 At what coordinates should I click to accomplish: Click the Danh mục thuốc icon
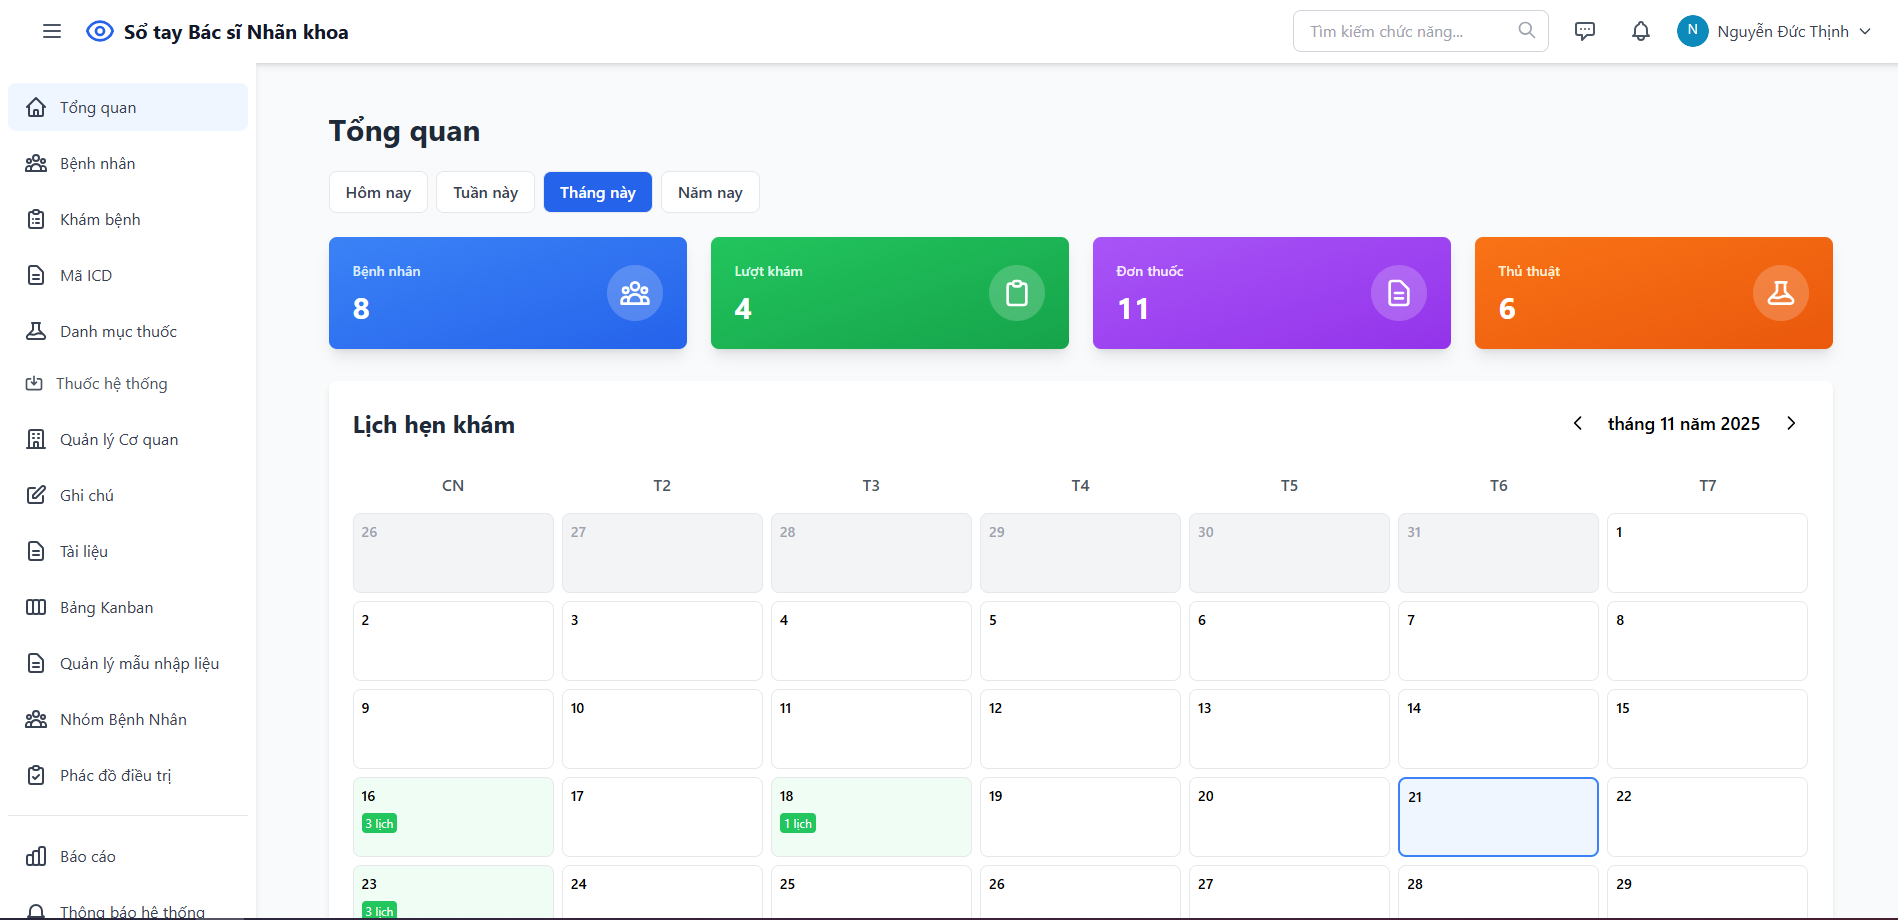coord(36,330)
